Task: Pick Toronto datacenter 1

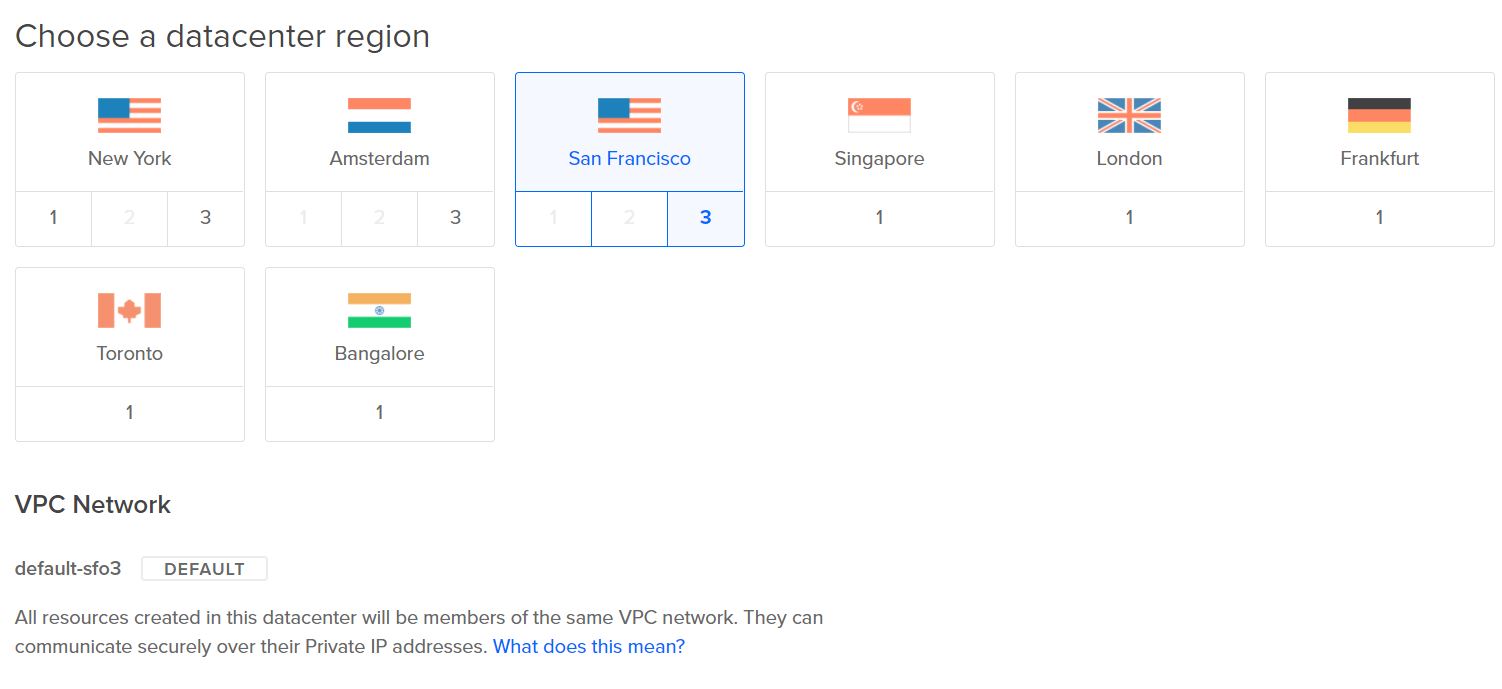Action: 129,413
